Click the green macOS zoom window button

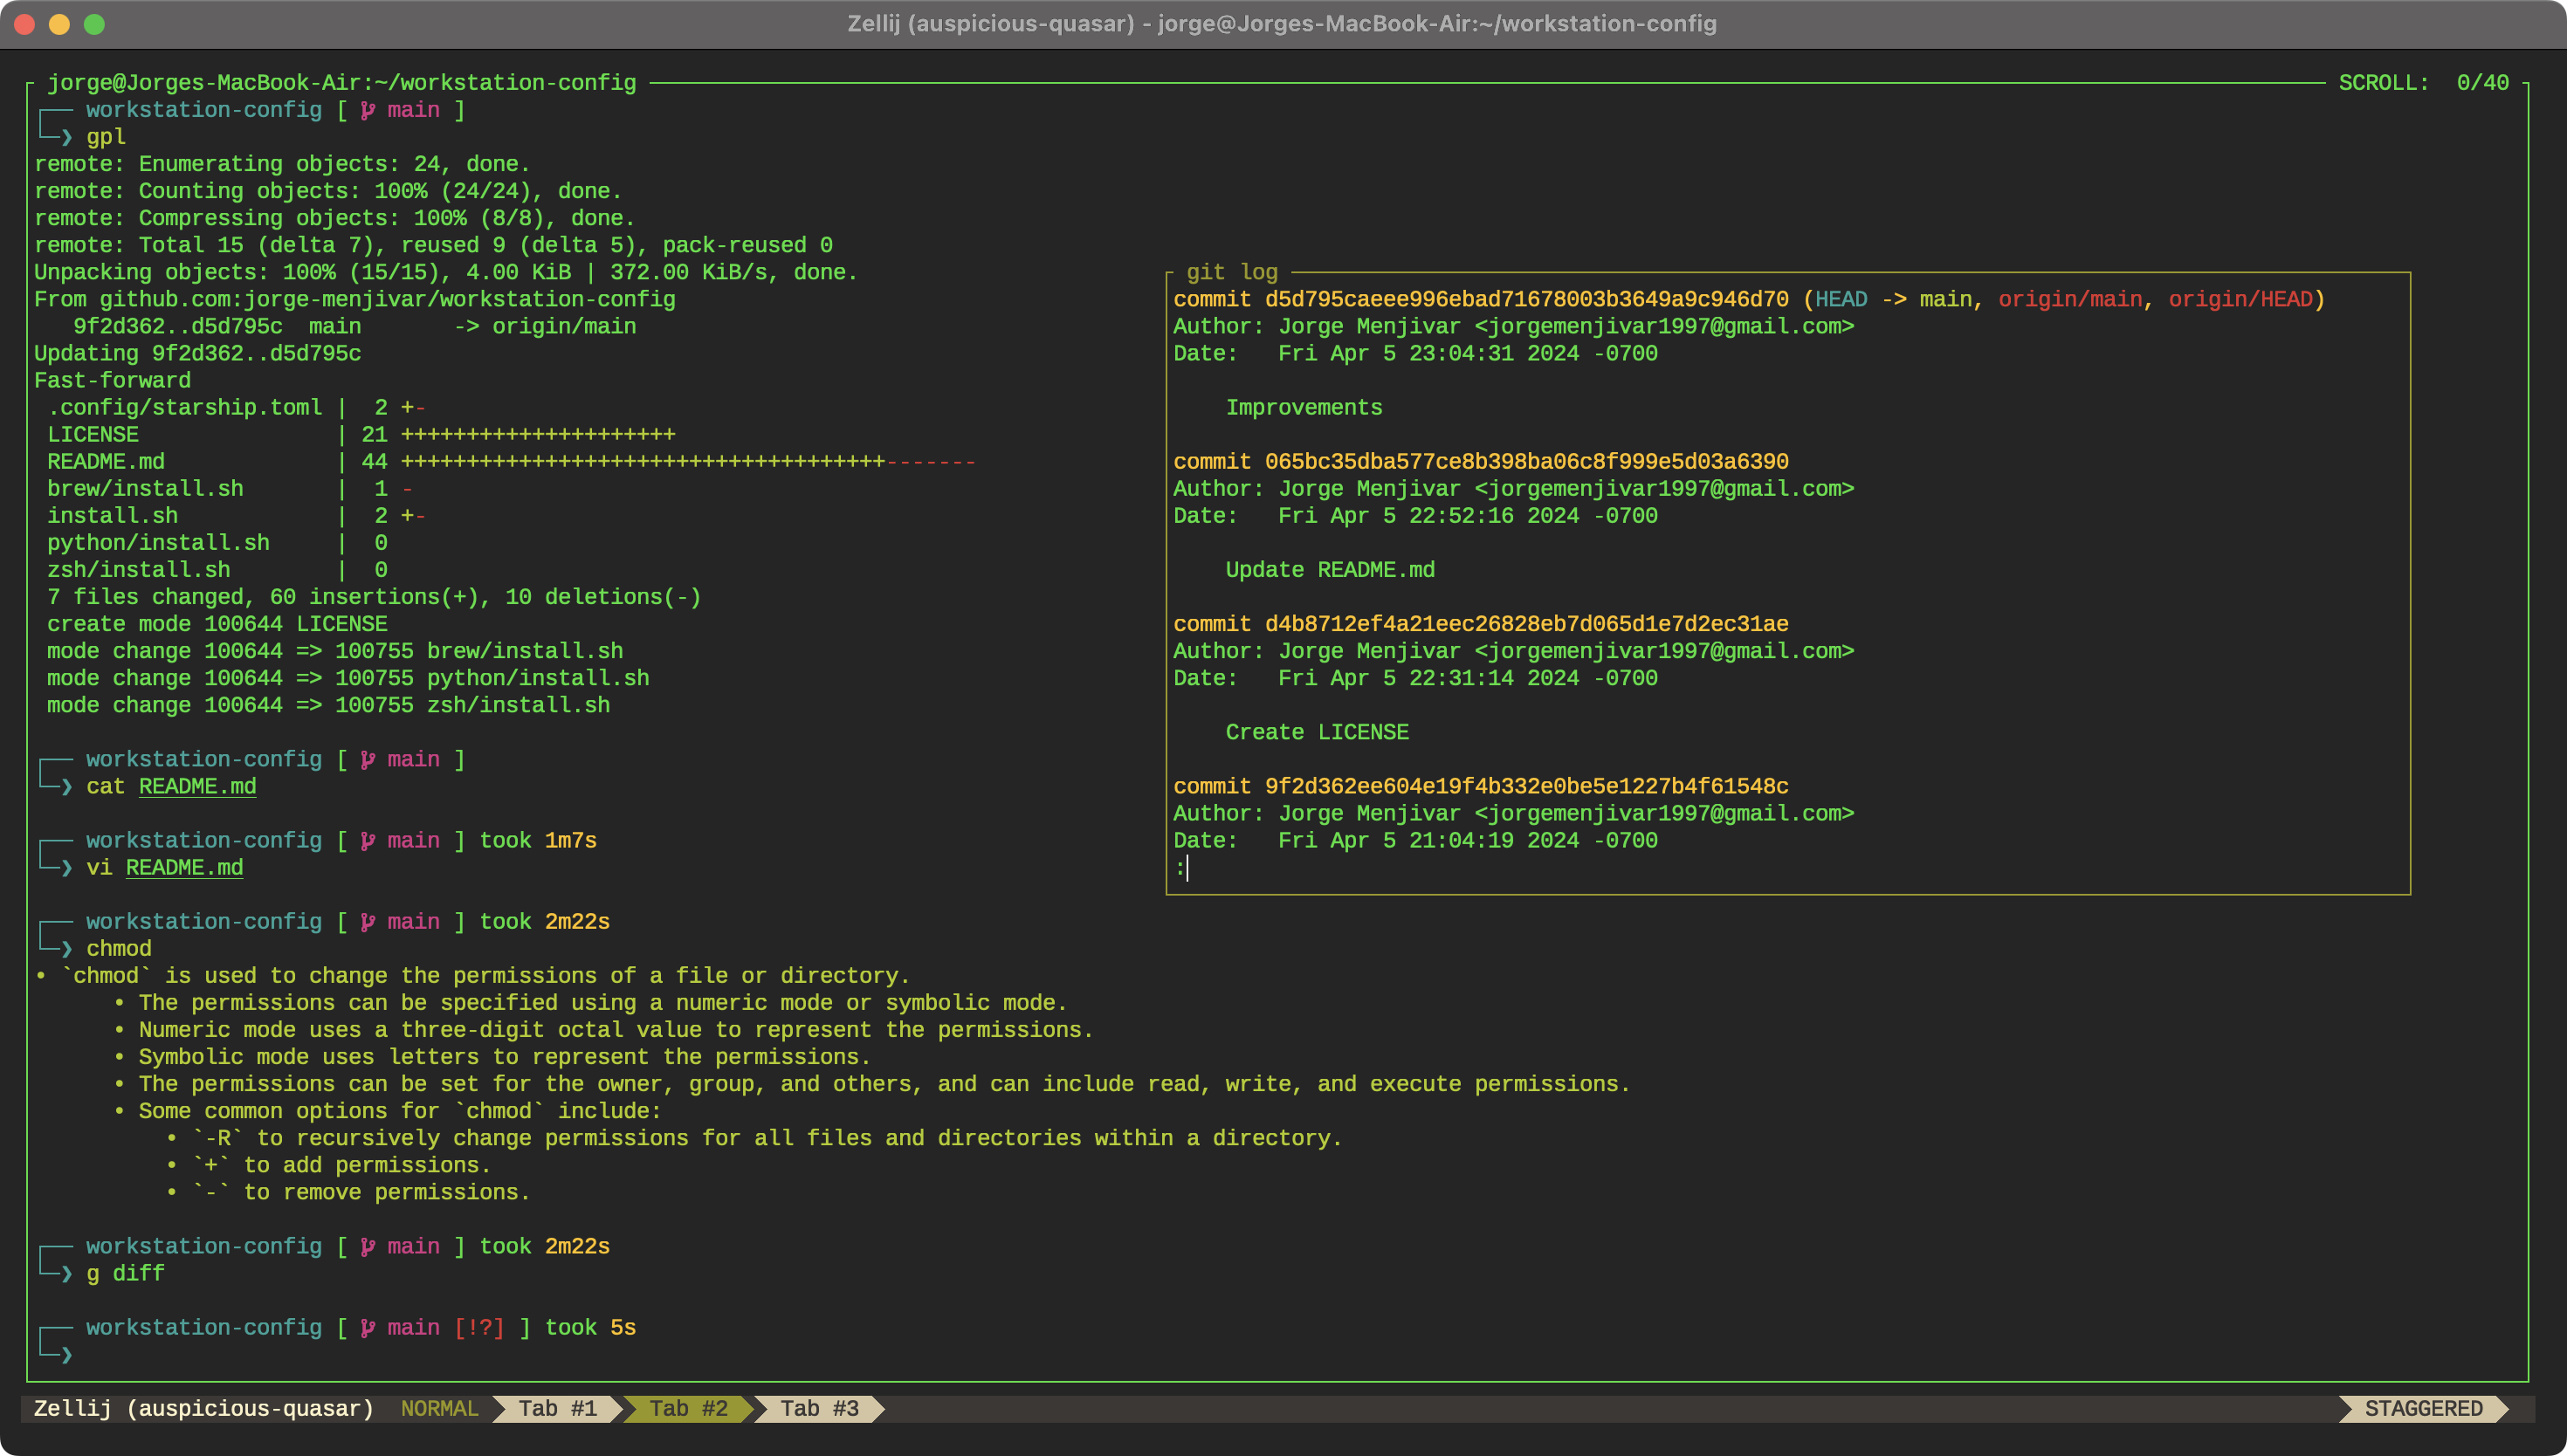click(x=94, y=24)
